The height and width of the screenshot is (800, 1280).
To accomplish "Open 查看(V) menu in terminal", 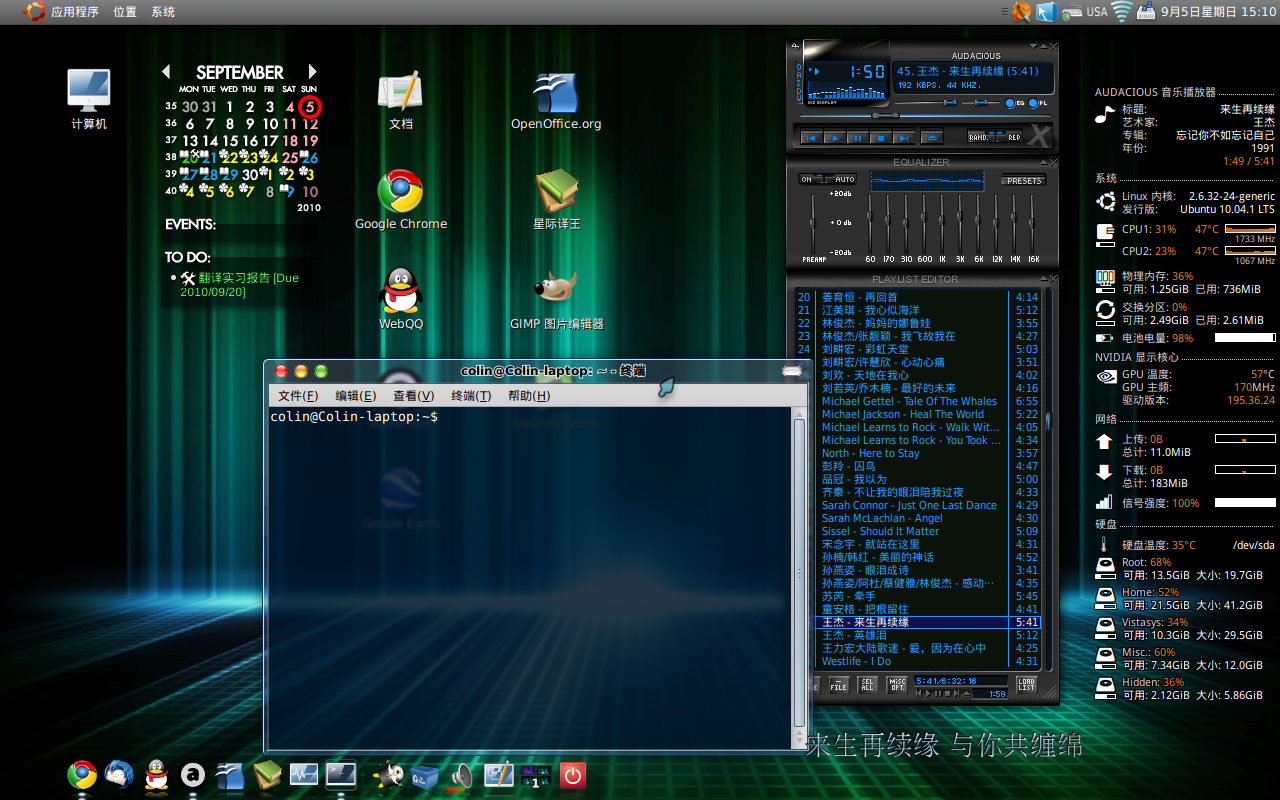I will 414,396.
